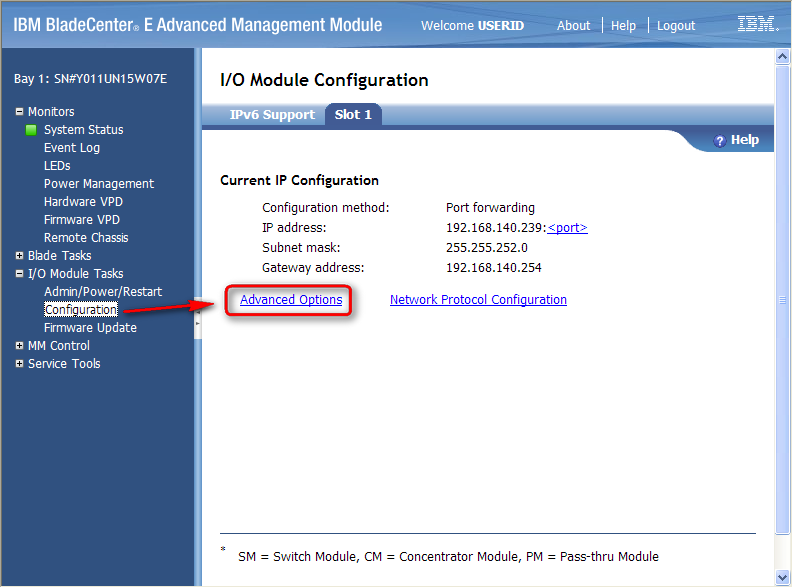The image size is (793, 588).
Task: Click the Bay 1 serial number text
Action: [x=91, y=79]
